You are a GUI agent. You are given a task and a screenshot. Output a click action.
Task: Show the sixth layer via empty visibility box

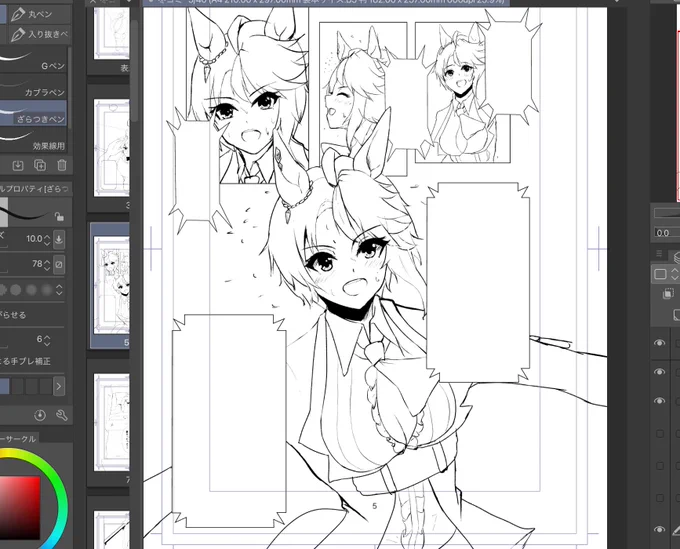pyautogui.click(x=660, y=498)
